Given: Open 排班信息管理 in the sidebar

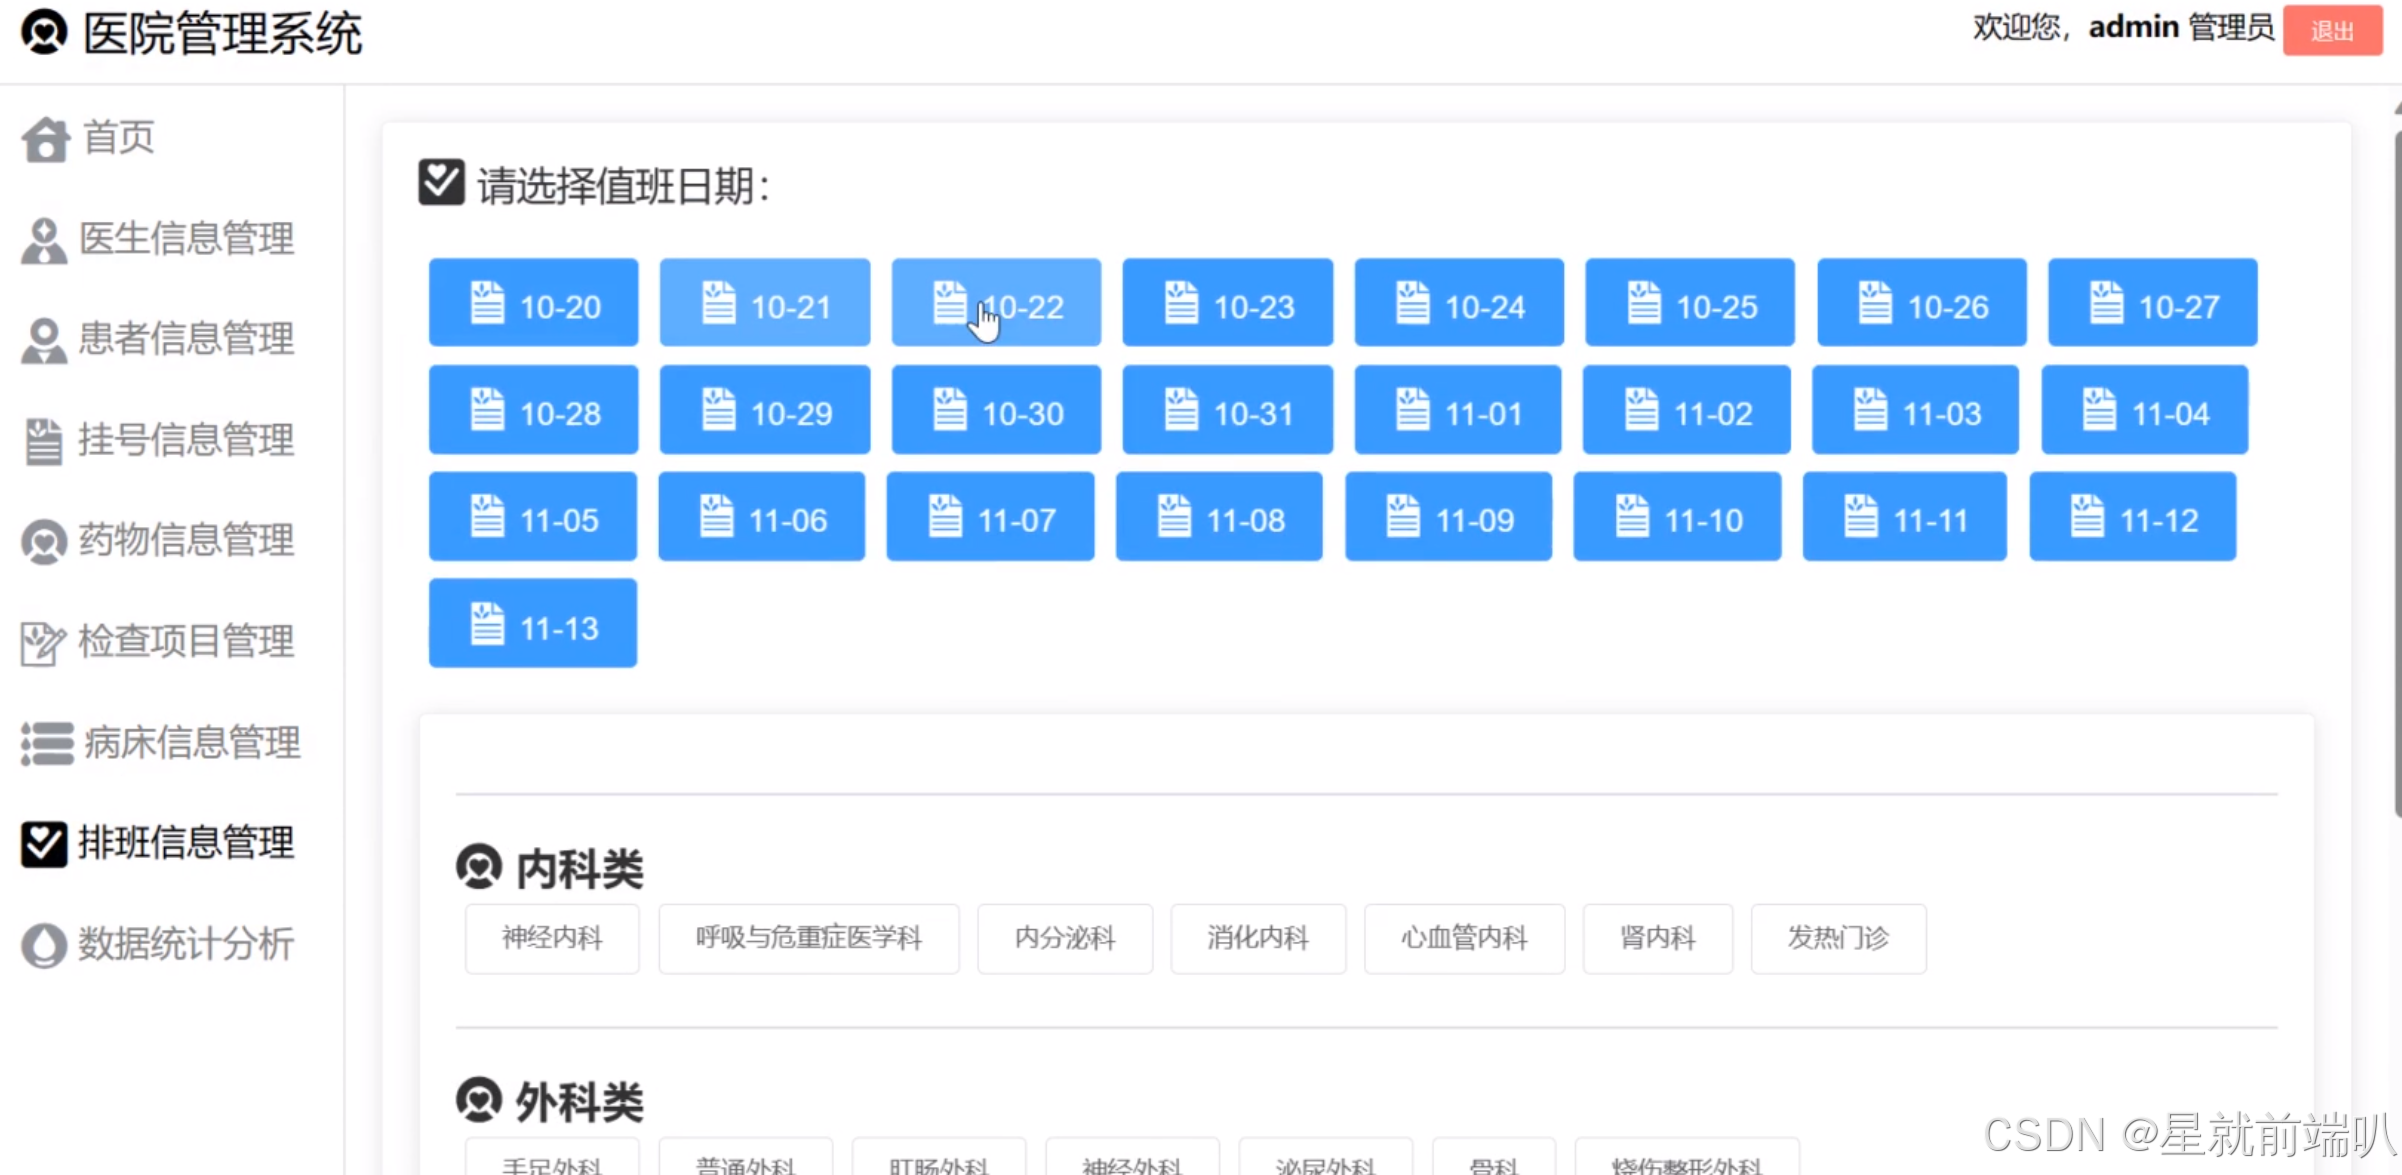Looking at the screenshot, I should pos(186,843).
